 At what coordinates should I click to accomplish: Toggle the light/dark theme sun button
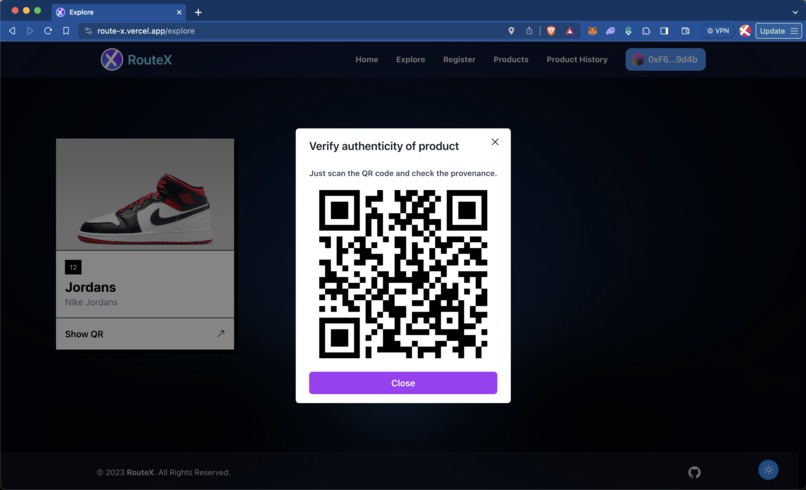point(768,470)
